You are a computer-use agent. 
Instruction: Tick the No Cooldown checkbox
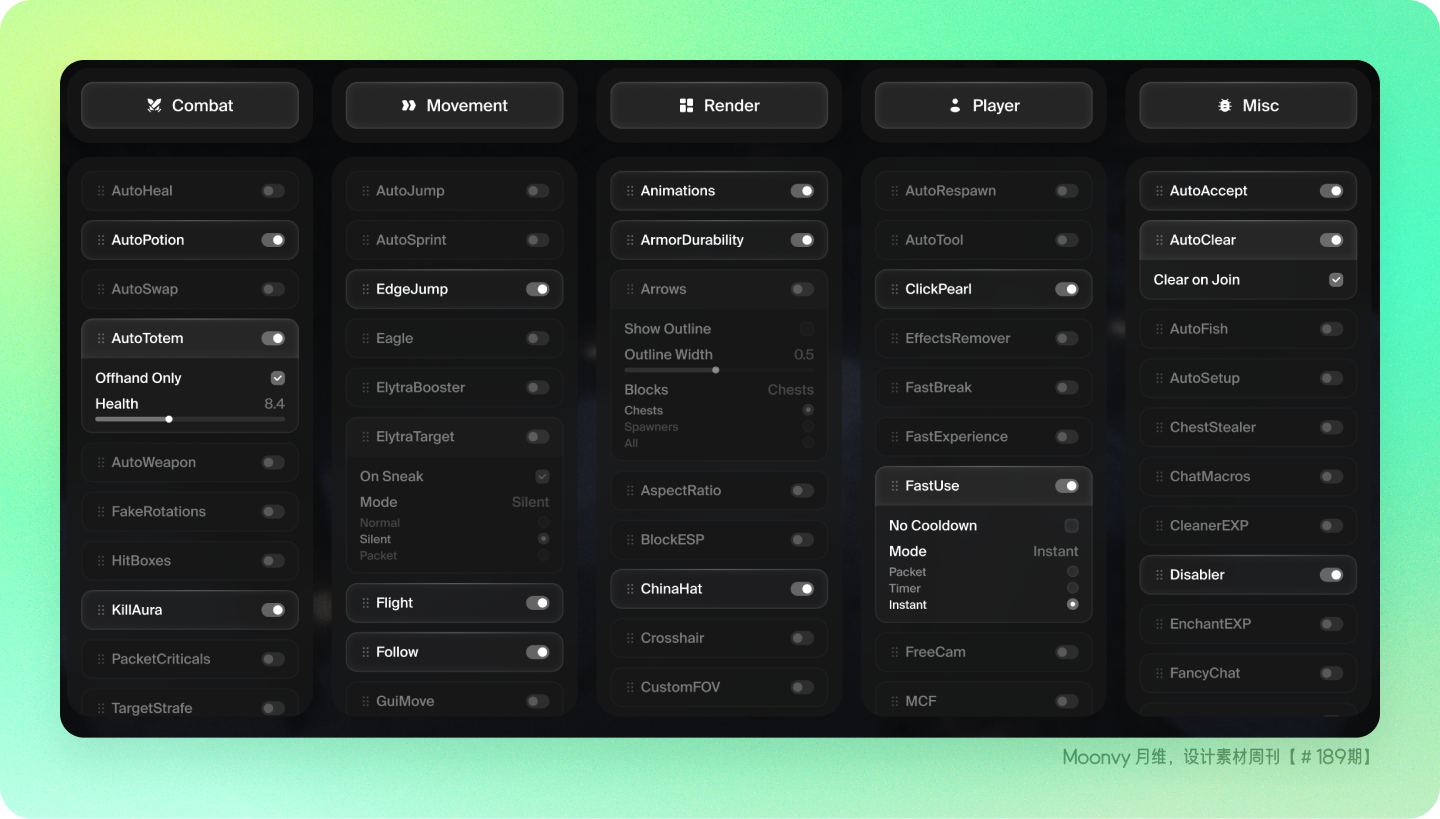click(1072, 526)
